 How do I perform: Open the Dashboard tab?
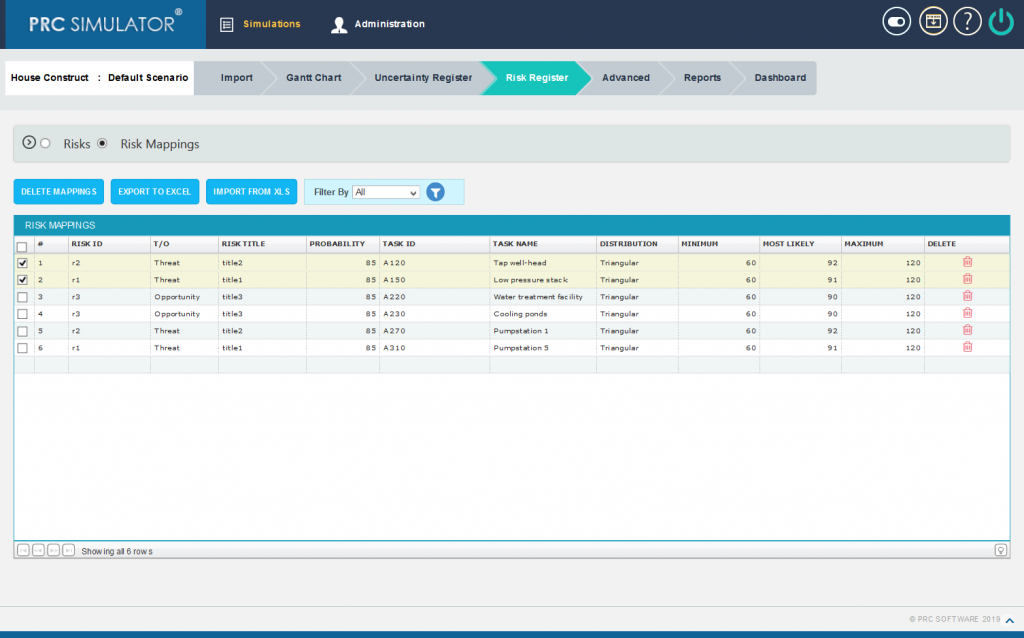pos(780,78)
